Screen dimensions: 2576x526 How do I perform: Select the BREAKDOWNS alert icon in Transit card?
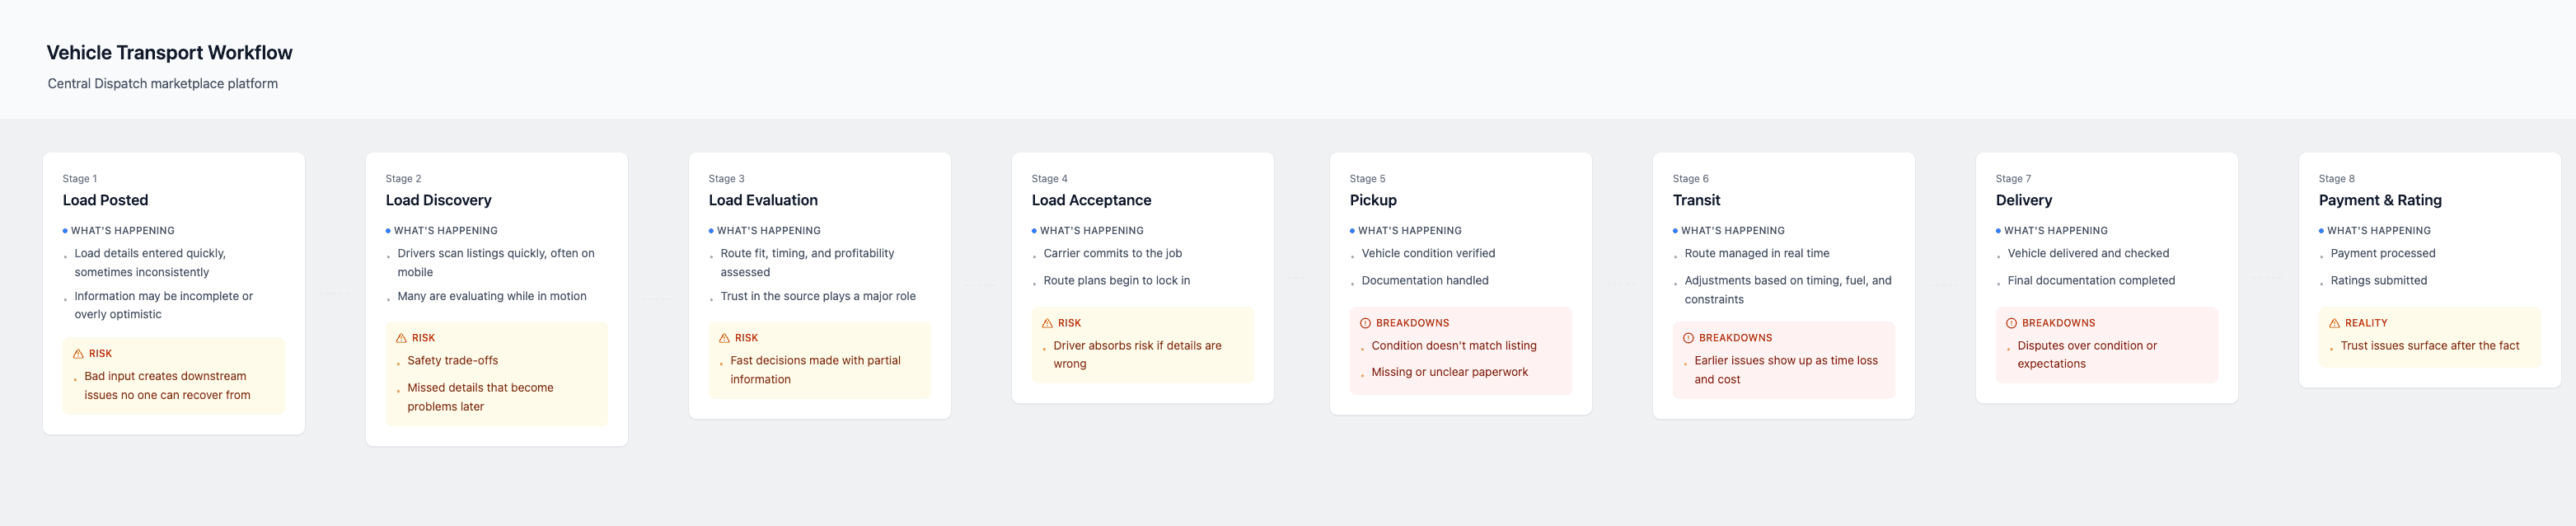point(1688,338)
